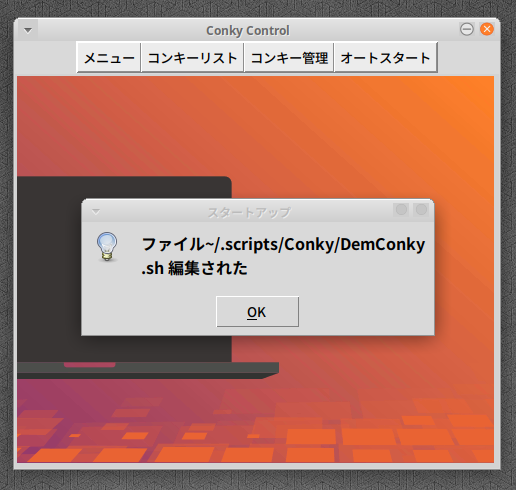Open スタートアップ dialog window menu arrow
Viewport: 516px width, 490px height.
coord(96,212)
